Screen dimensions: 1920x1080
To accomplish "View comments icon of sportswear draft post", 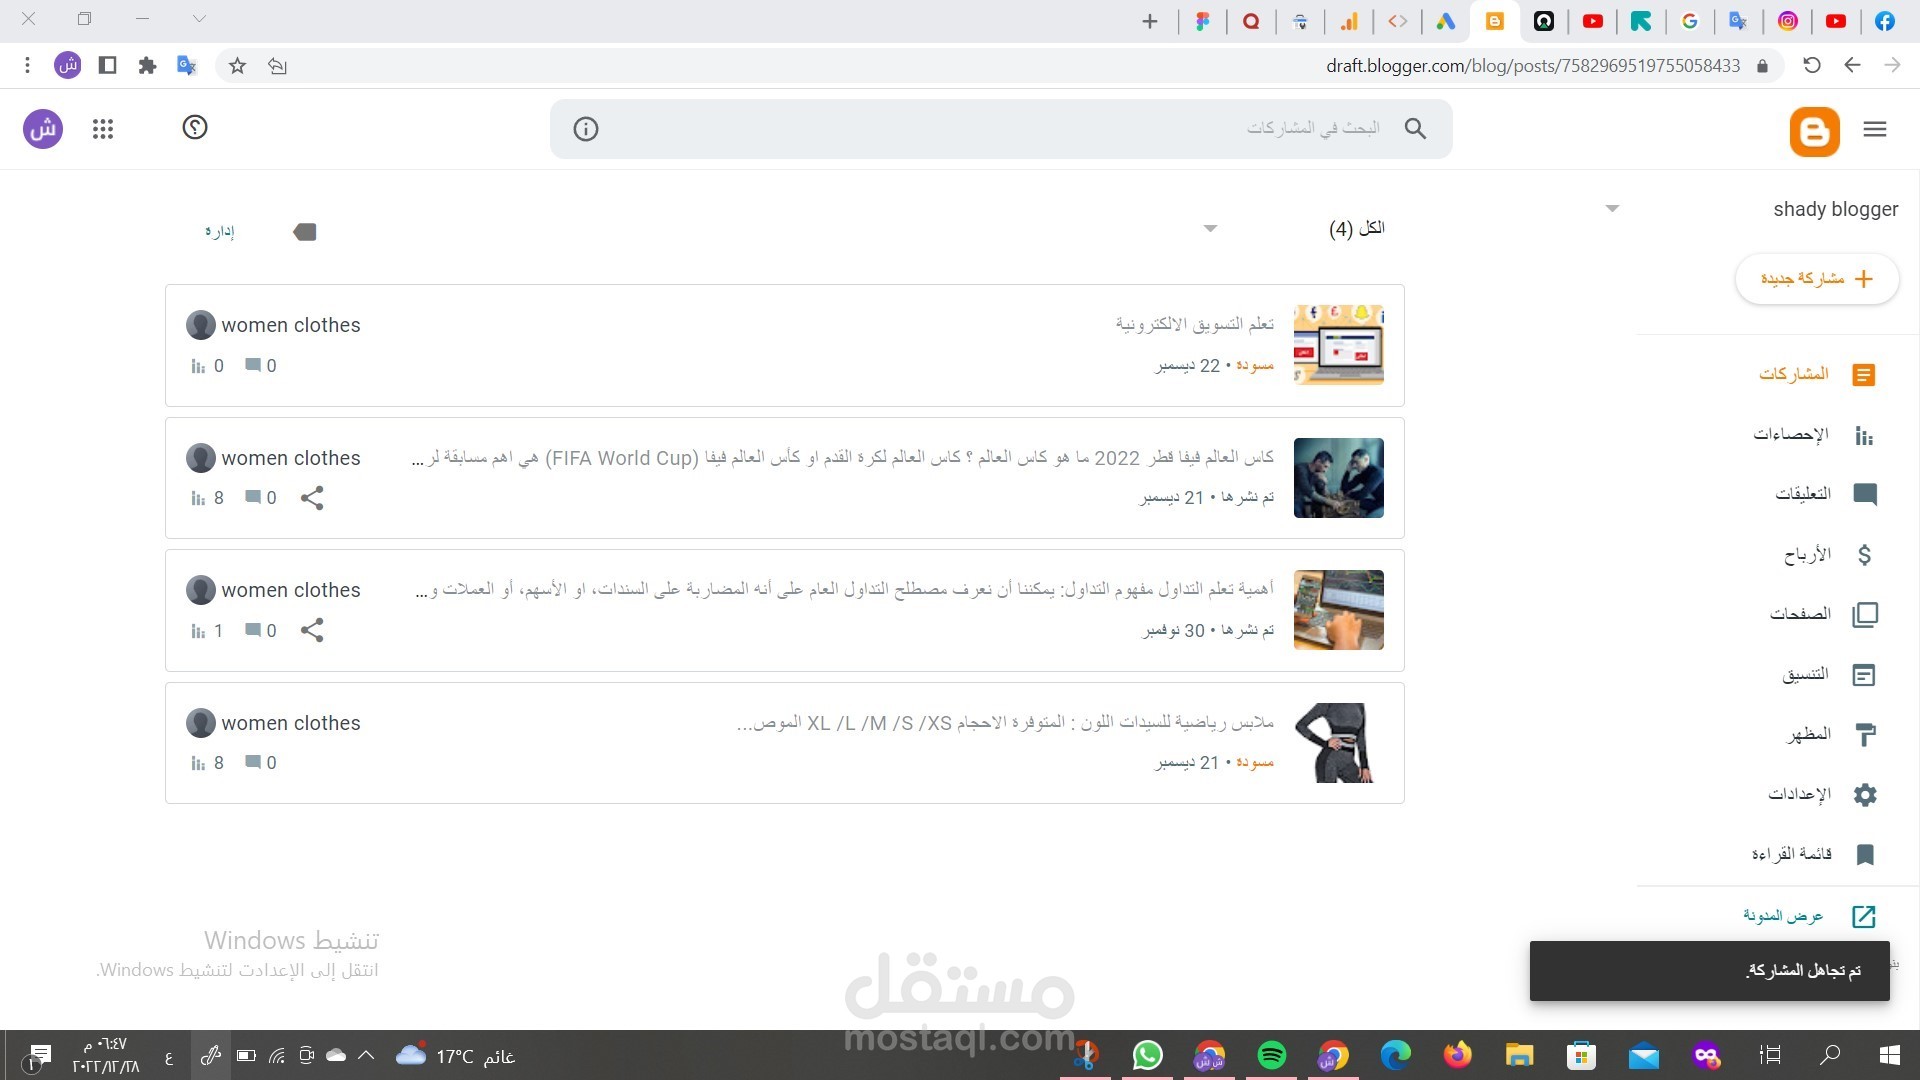I will point(253,762).
